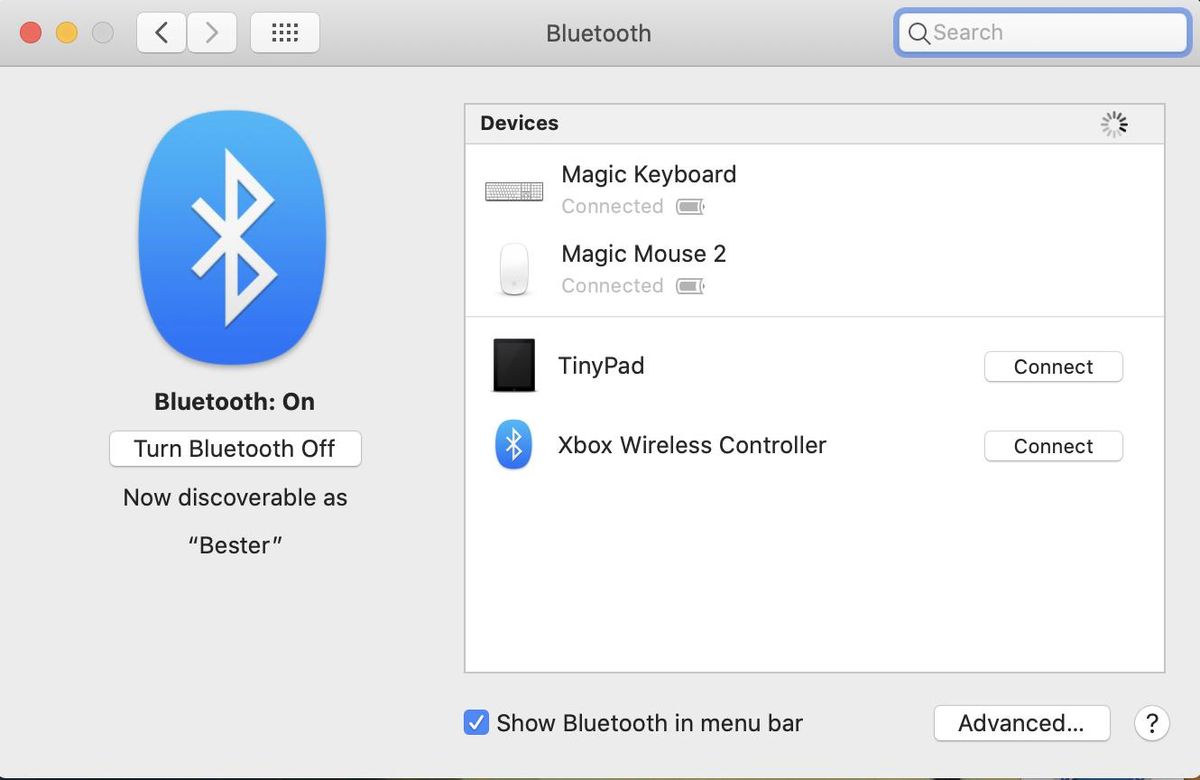Close the Bluetooth window with red button

(x=31, y=33)
